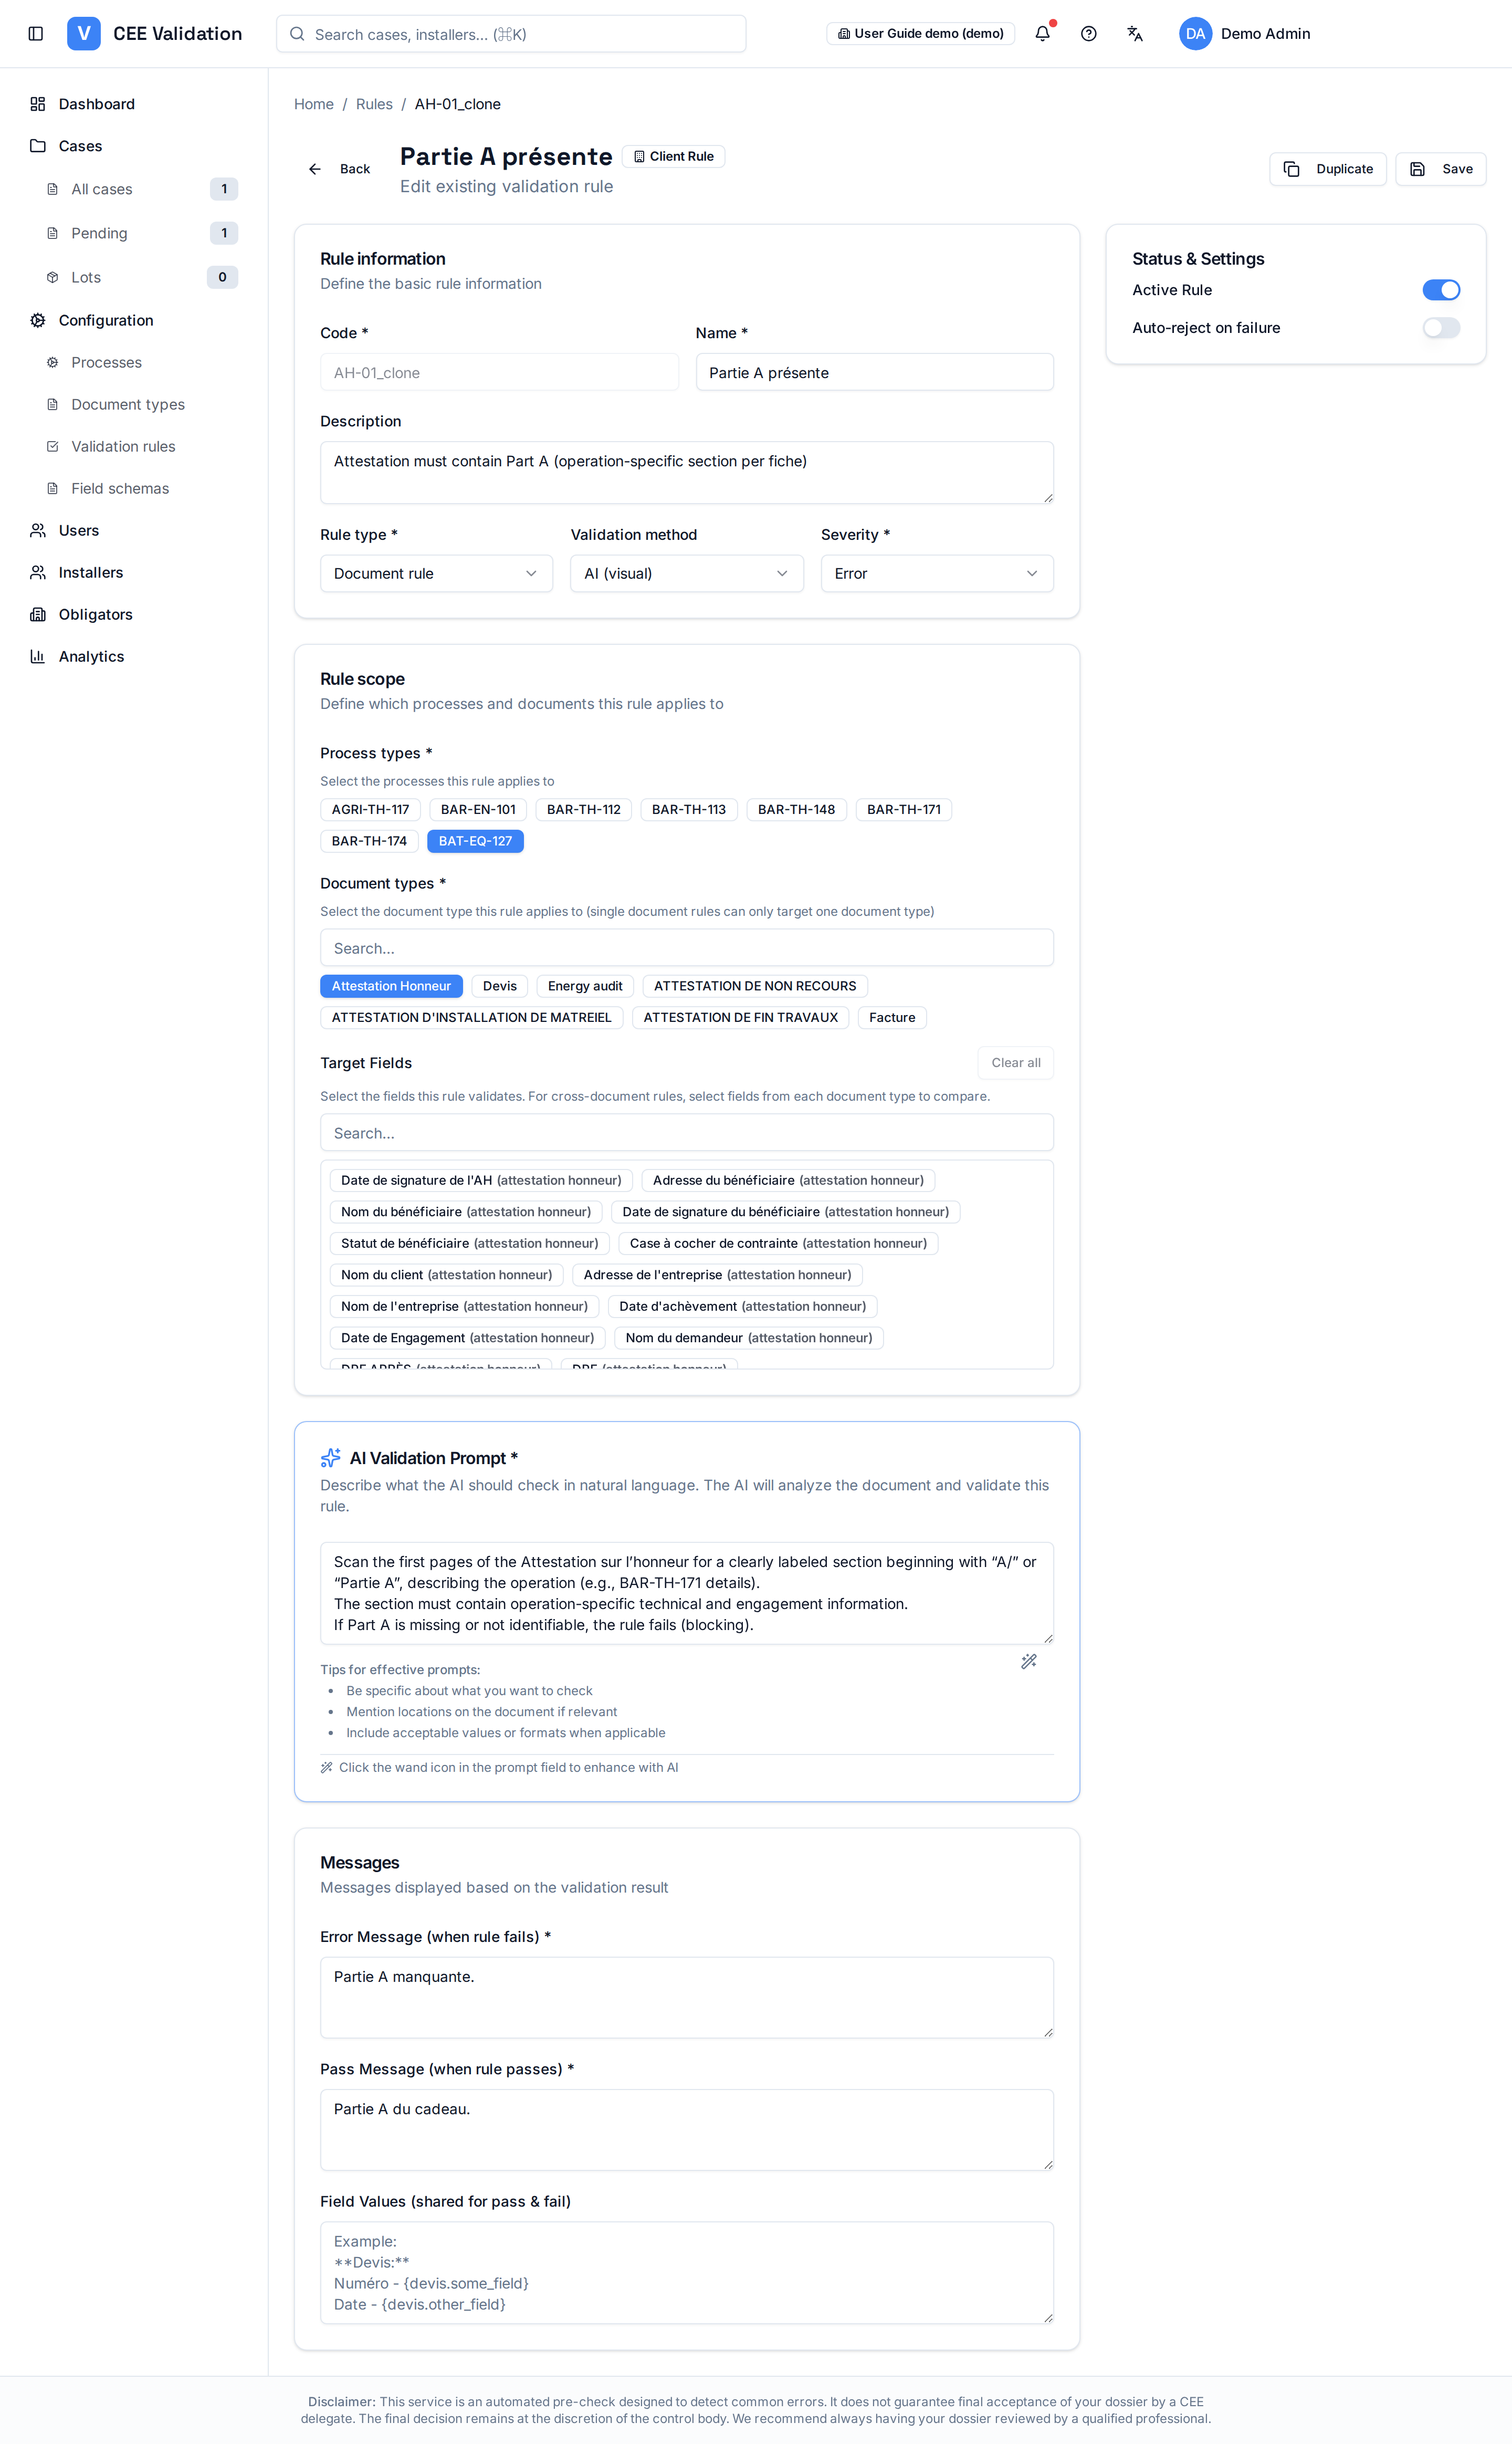Enable Auto-reject on failure switch
The width and height of the screenshot is (1512, 2444).
click(1441, 328)
